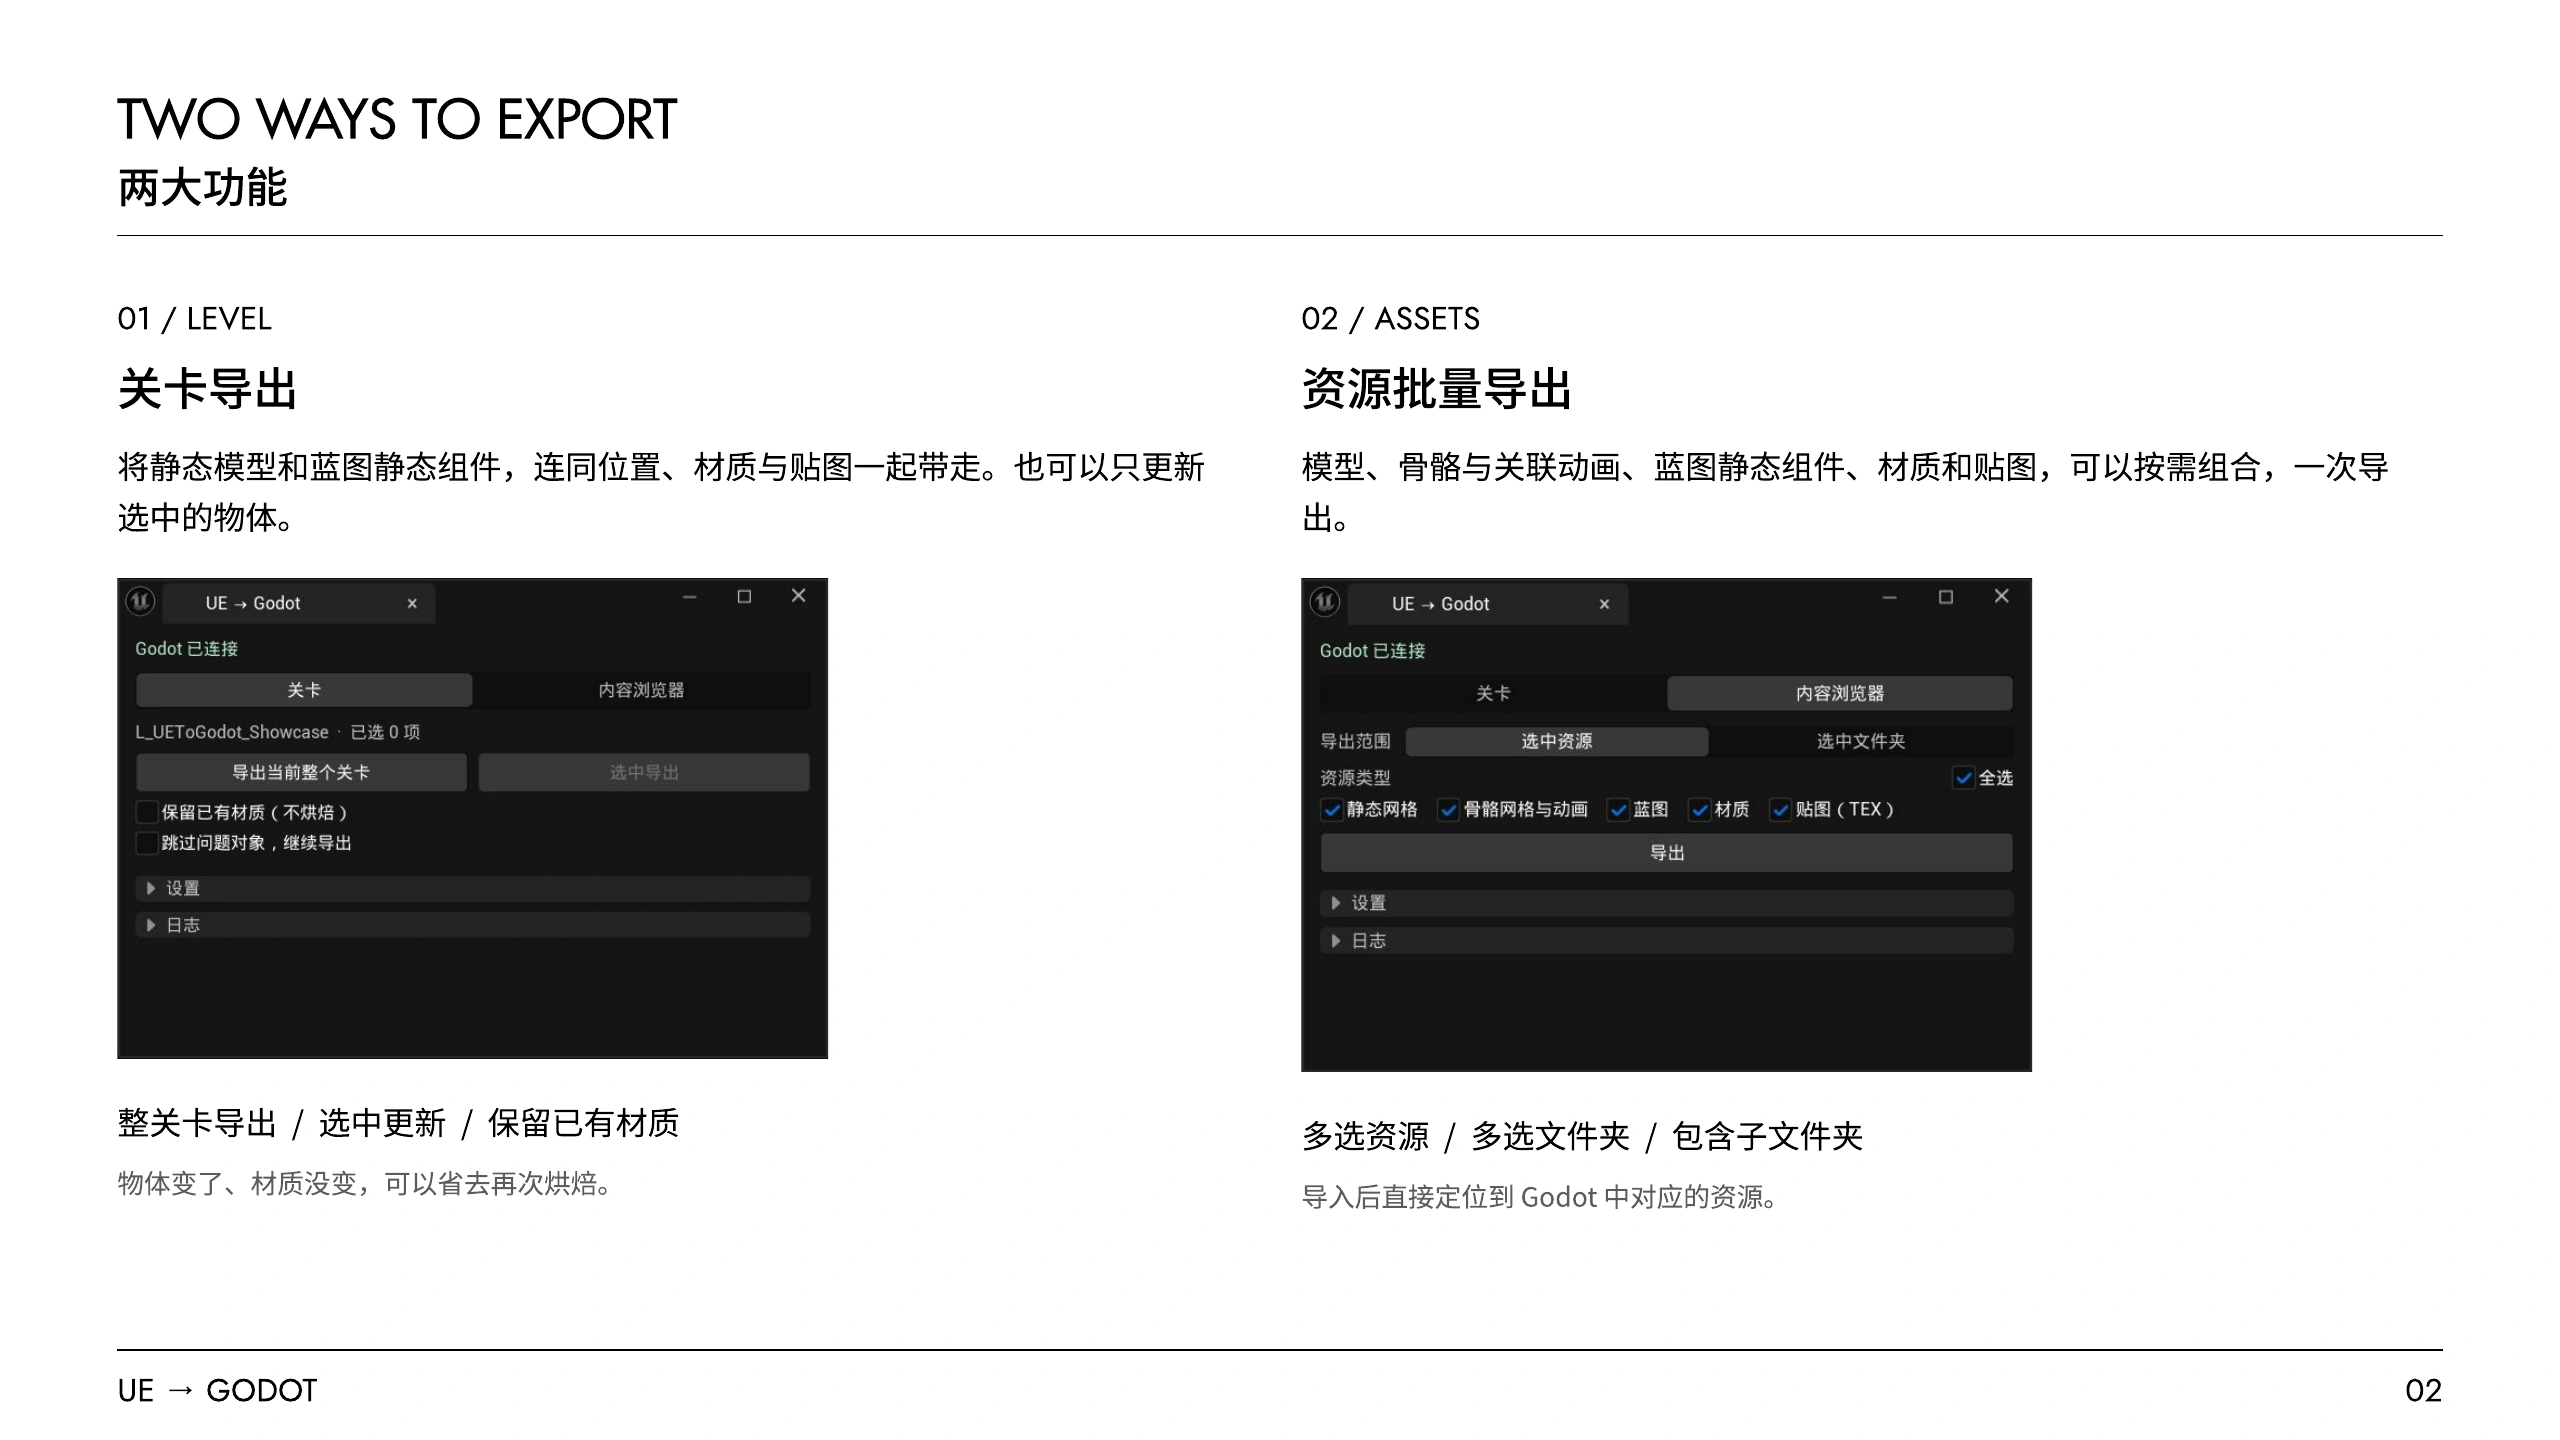Click the UE → Godot tab title in left window
Screen dimensions: 2560x1440
pos(253,603)
